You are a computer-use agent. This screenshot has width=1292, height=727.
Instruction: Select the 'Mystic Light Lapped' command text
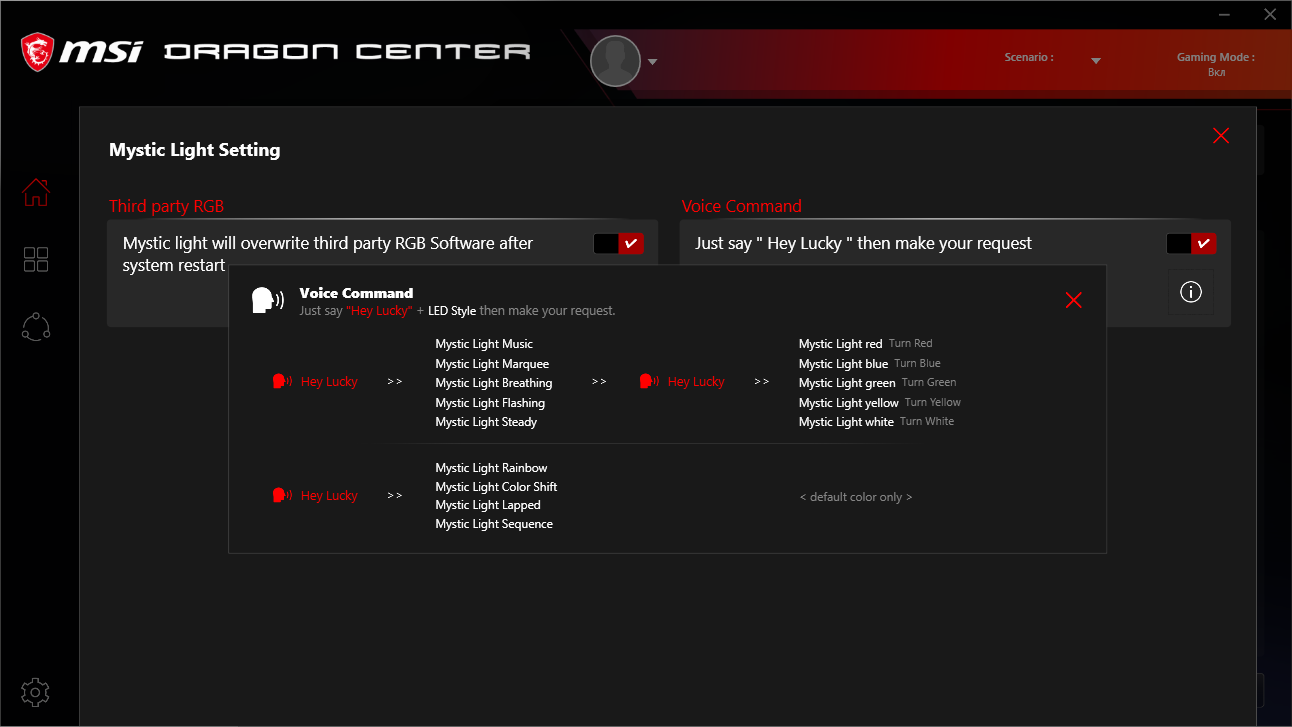(x=488, y=505)
